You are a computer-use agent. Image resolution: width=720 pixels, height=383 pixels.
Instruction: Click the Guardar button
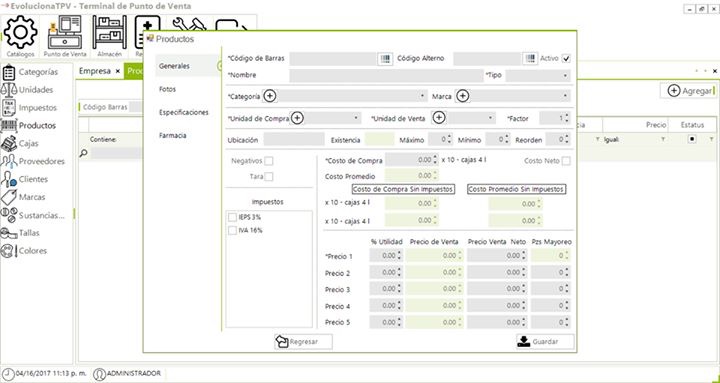point(545,342)
